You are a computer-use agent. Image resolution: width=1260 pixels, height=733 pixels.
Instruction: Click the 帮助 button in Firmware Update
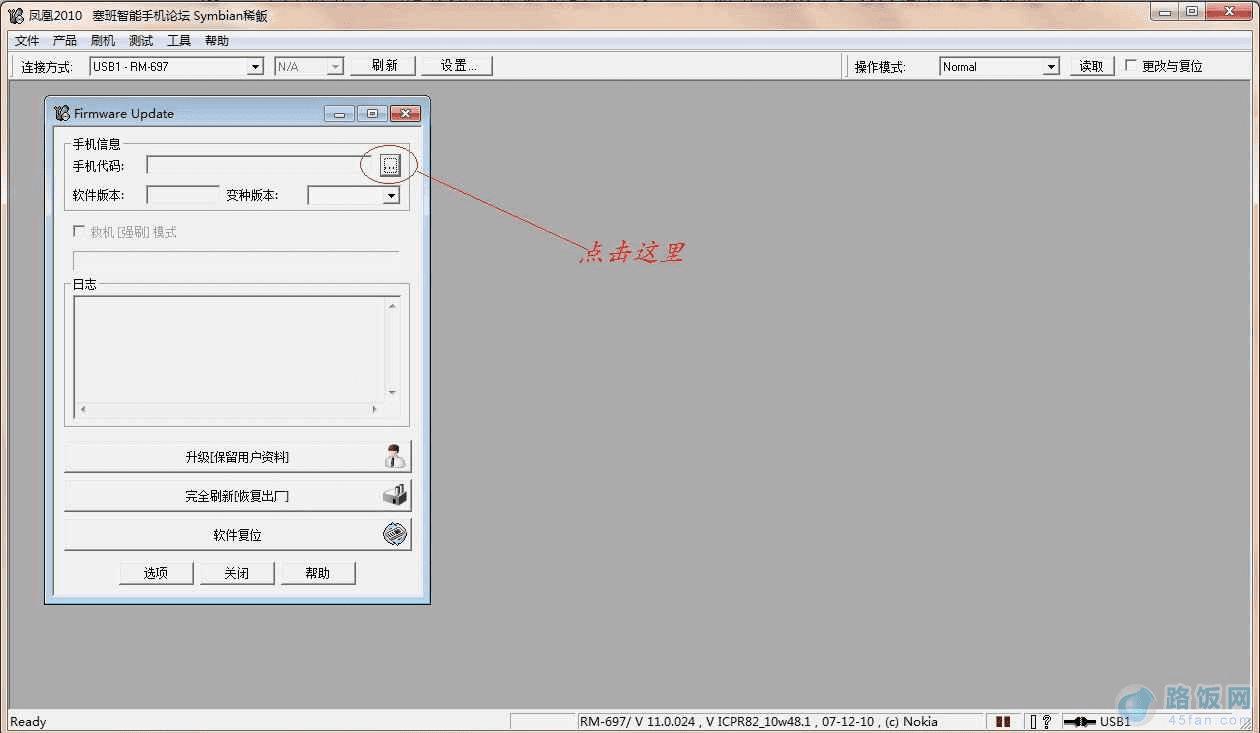[318, 573]
